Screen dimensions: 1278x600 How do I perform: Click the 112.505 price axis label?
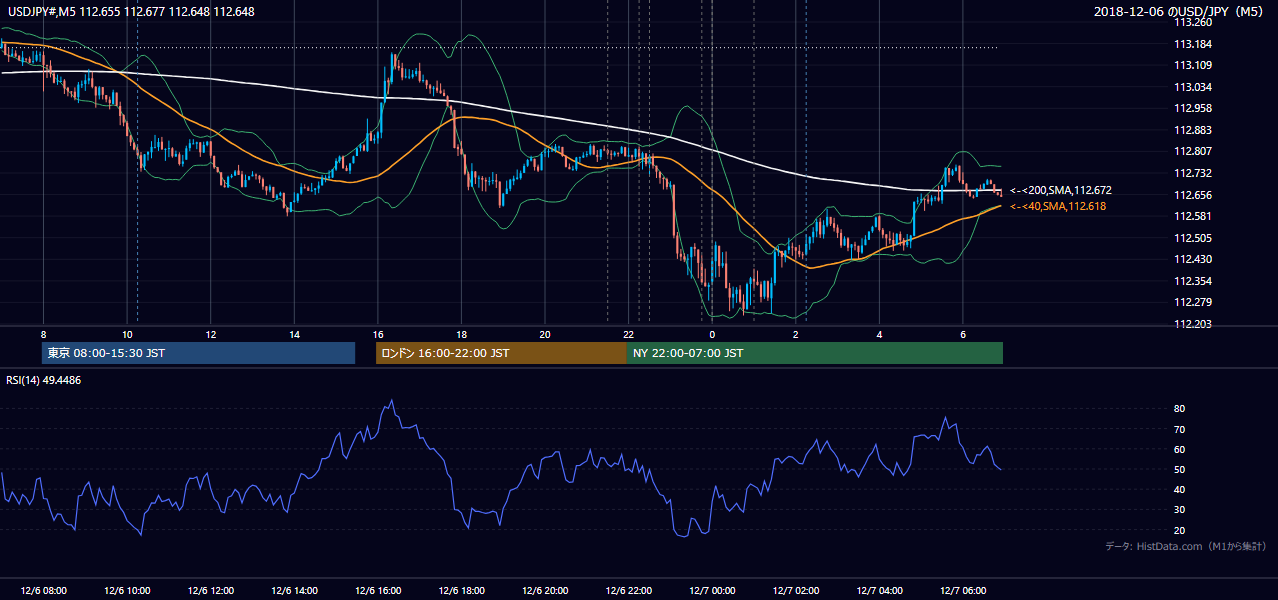(1193, 238)
